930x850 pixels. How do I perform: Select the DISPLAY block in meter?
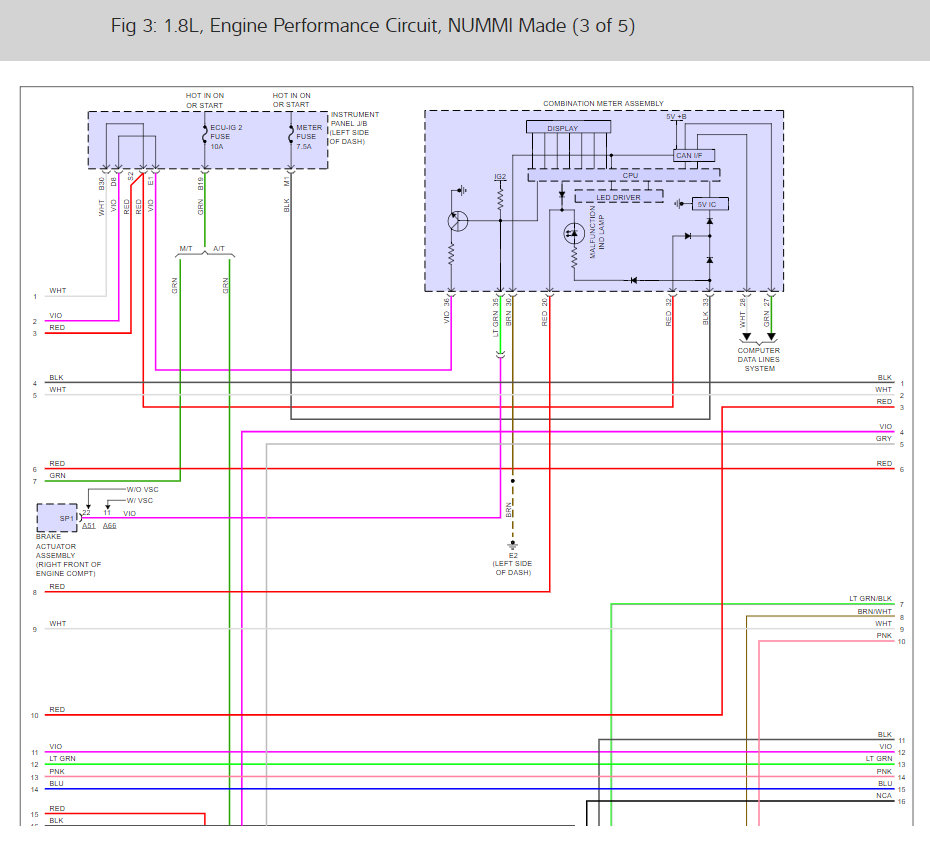(x=568, y=128)
